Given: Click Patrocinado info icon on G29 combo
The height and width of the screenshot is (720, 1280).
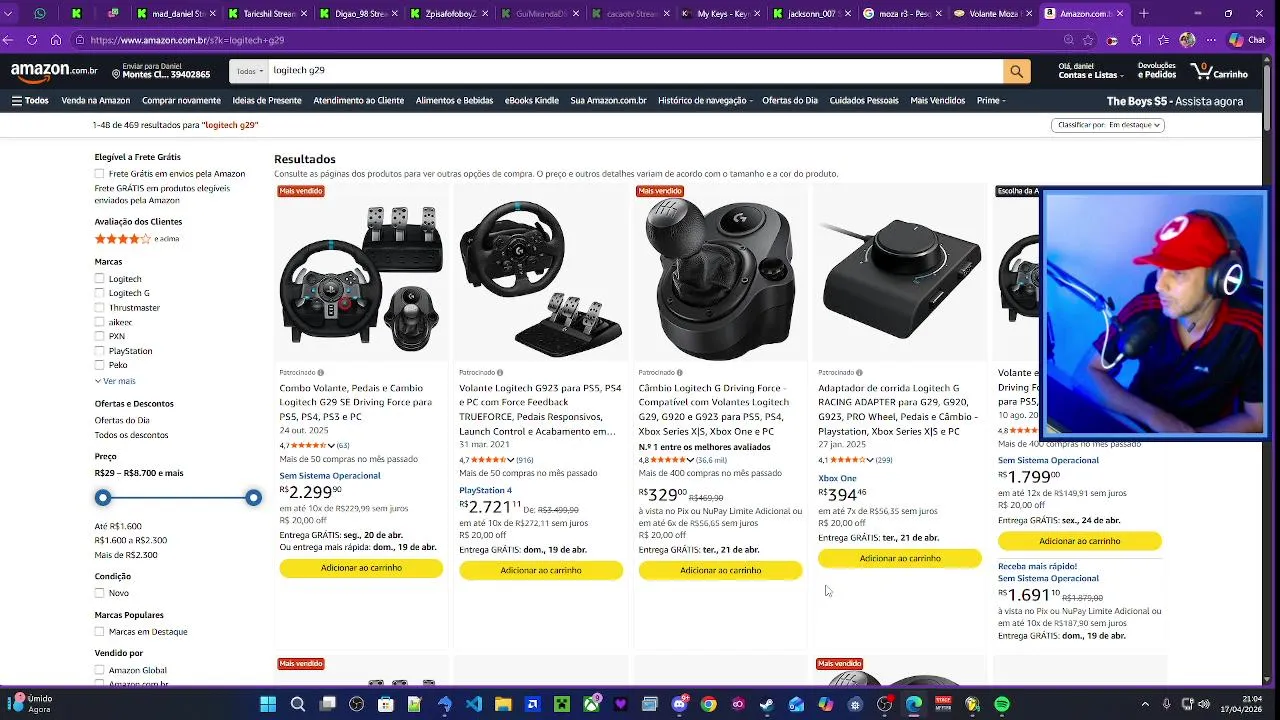Looking at the screenshot, I should (x=320, y=373).
